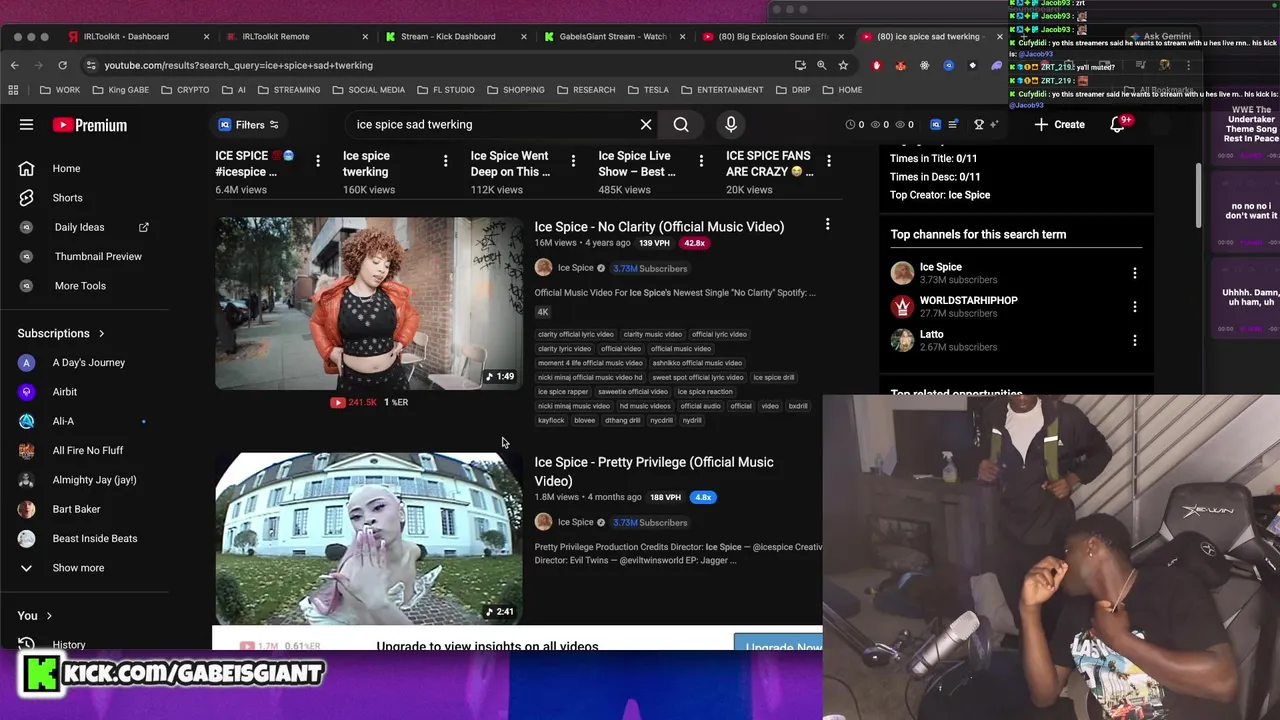Viewport: 1280px width, 720px height.
Task: Select the 4K badge on No Clarity
Action: tap(543, 312)
